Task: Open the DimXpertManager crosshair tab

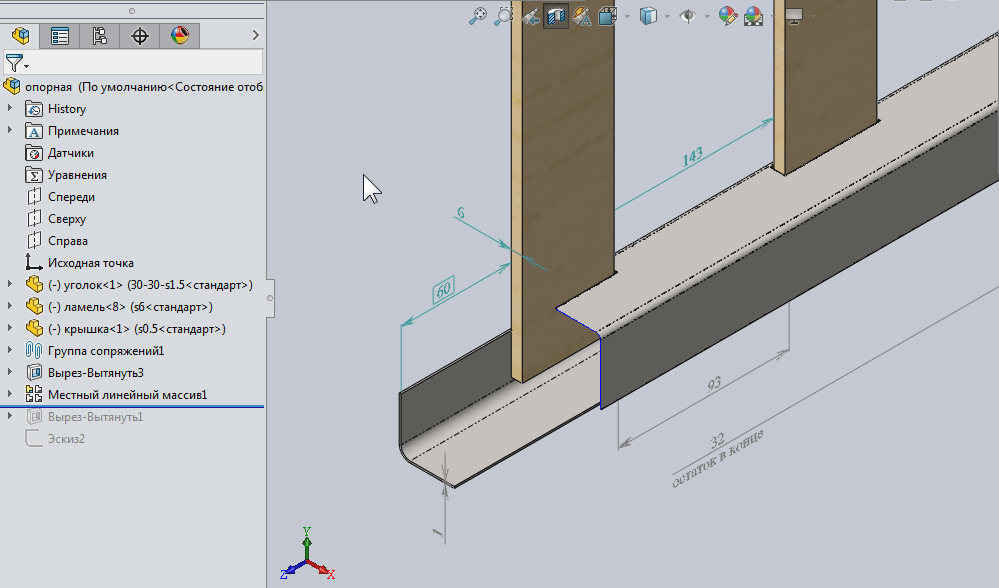Action: click(140, 36)
